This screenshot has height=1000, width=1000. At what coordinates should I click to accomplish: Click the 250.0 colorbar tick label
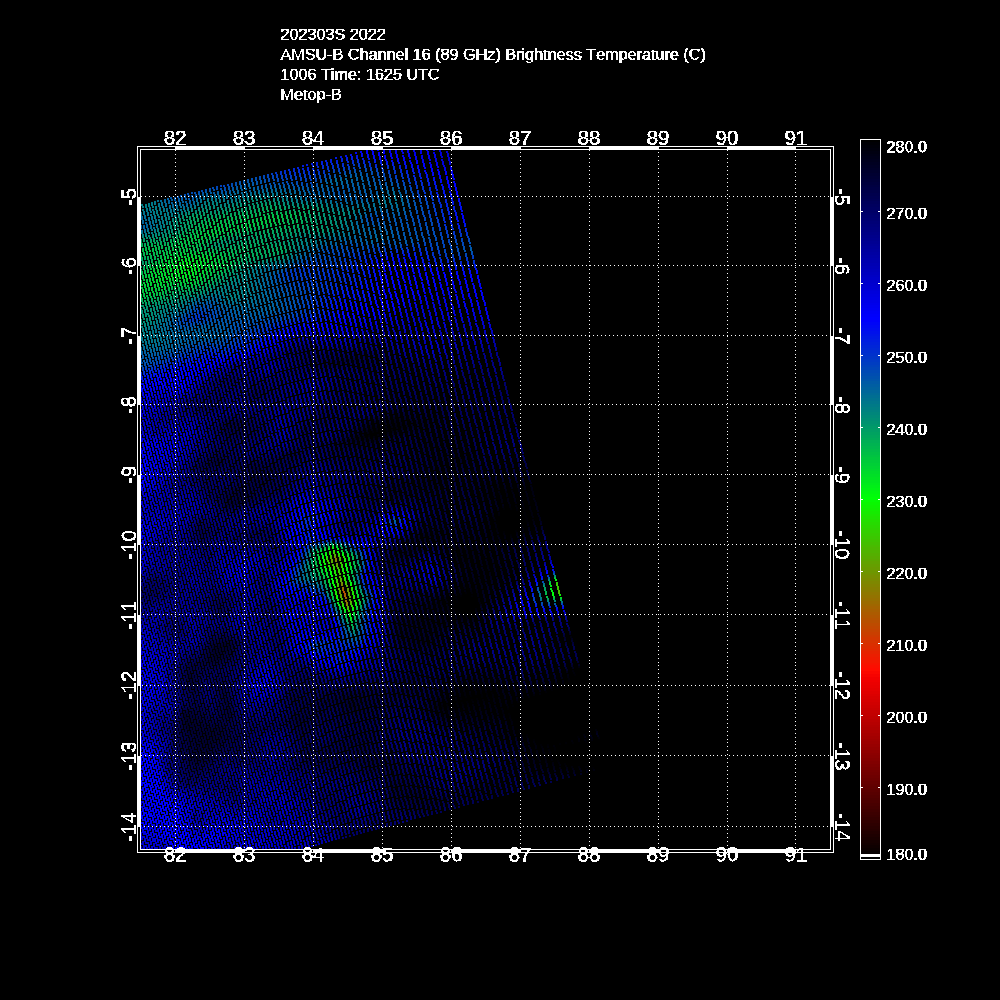(x=906, y=357)
